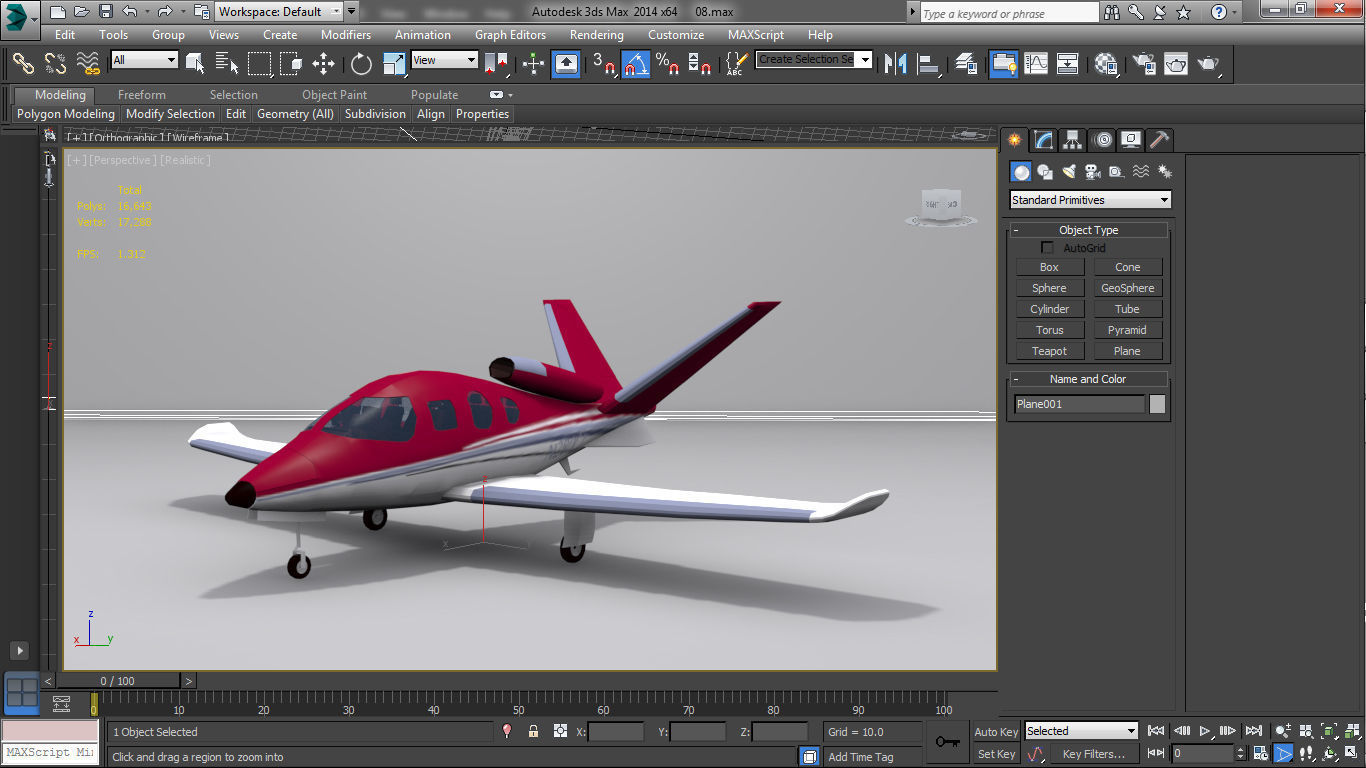Click the object color swatch
This screenshot has width=1366, height=768.
point(1157,404)
